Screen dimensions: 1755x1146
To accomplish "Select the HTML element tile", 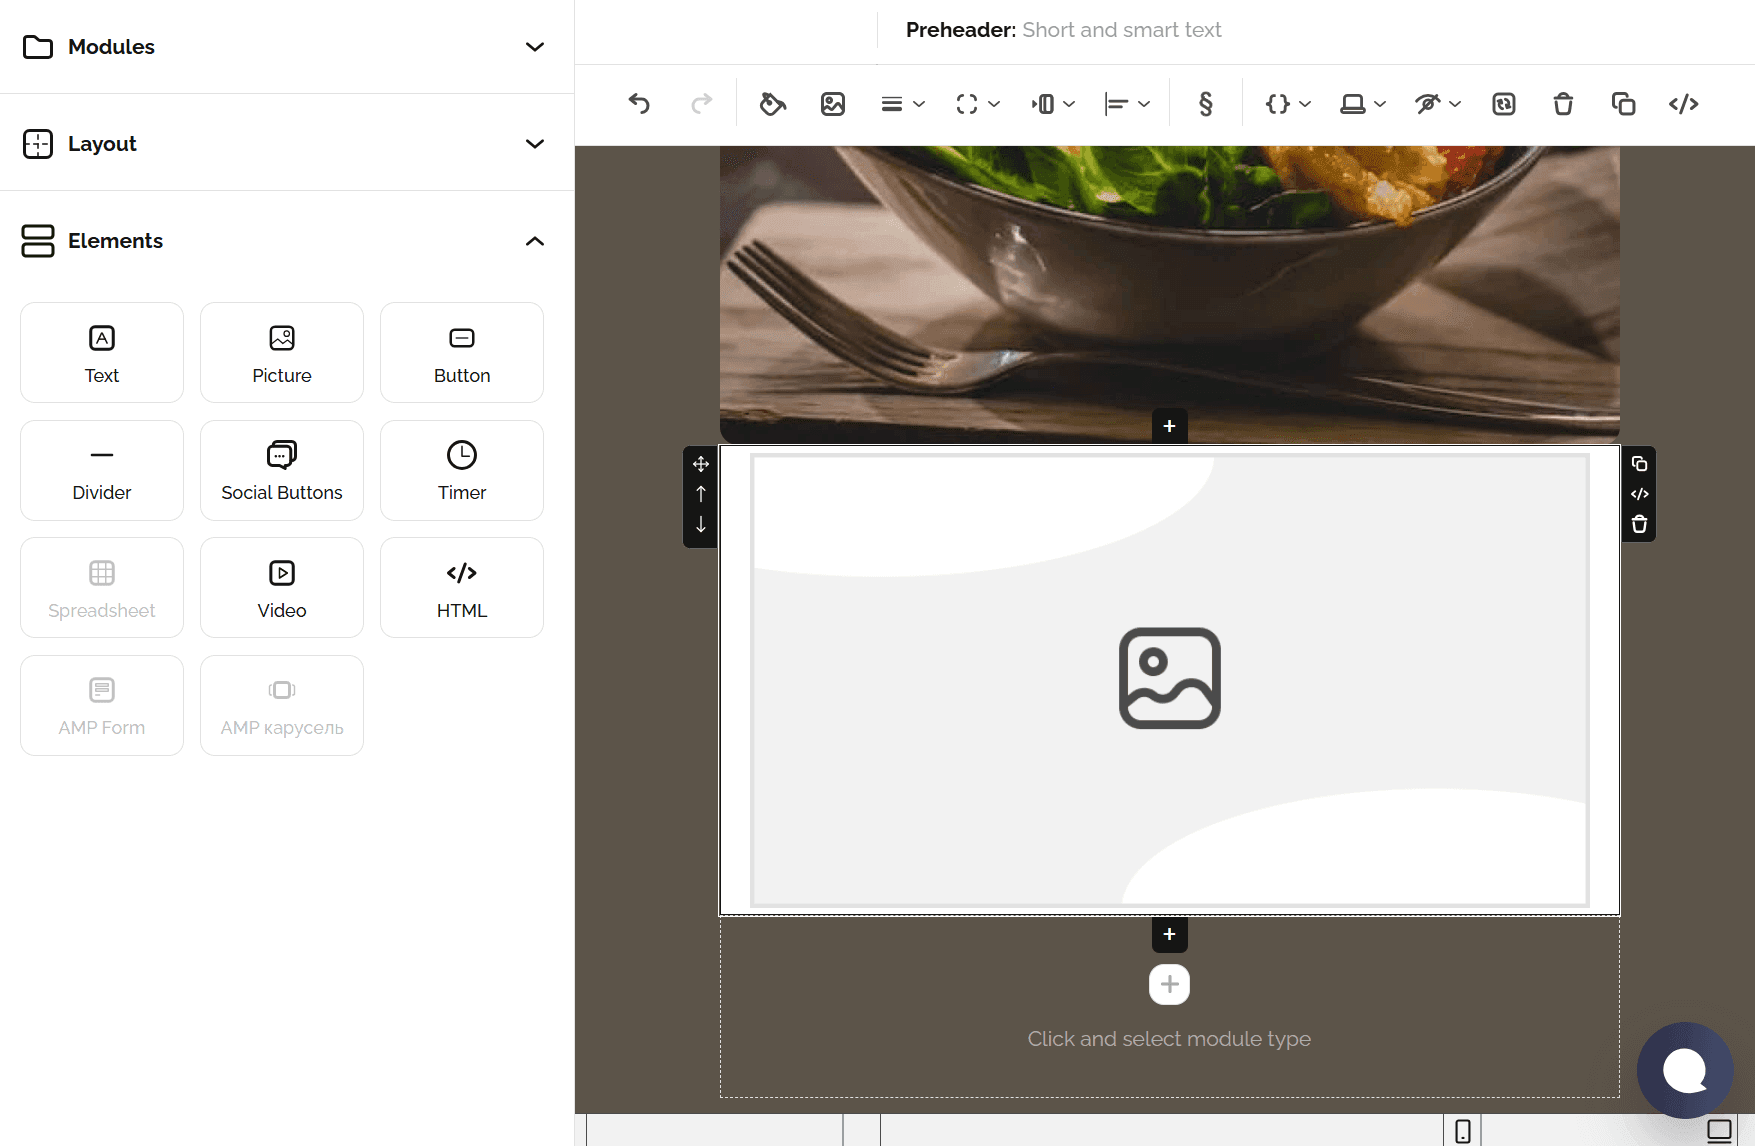I will pyautogui.click(x=462, y=588).
